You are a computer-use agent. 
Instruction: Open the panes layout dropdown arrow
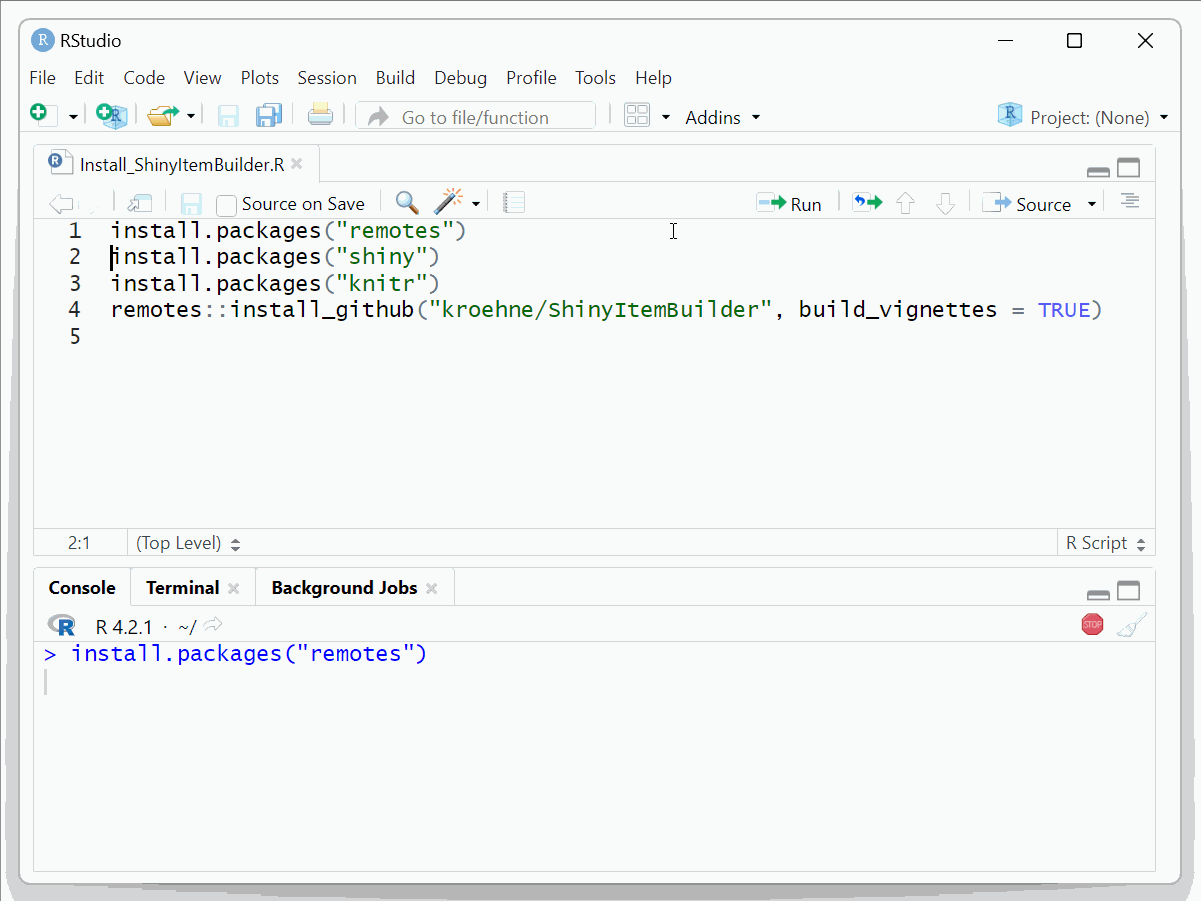coord(666,117)
